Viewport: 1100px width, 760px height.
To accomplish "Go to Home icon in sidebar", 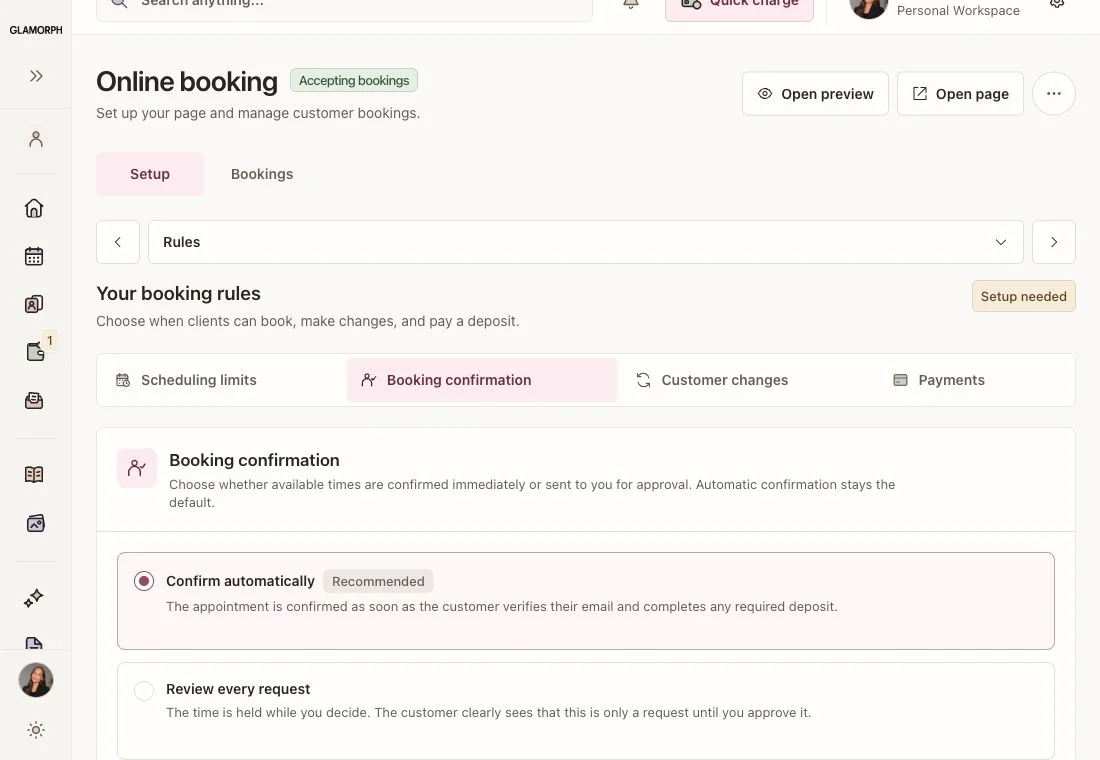I will click(34, 208).
